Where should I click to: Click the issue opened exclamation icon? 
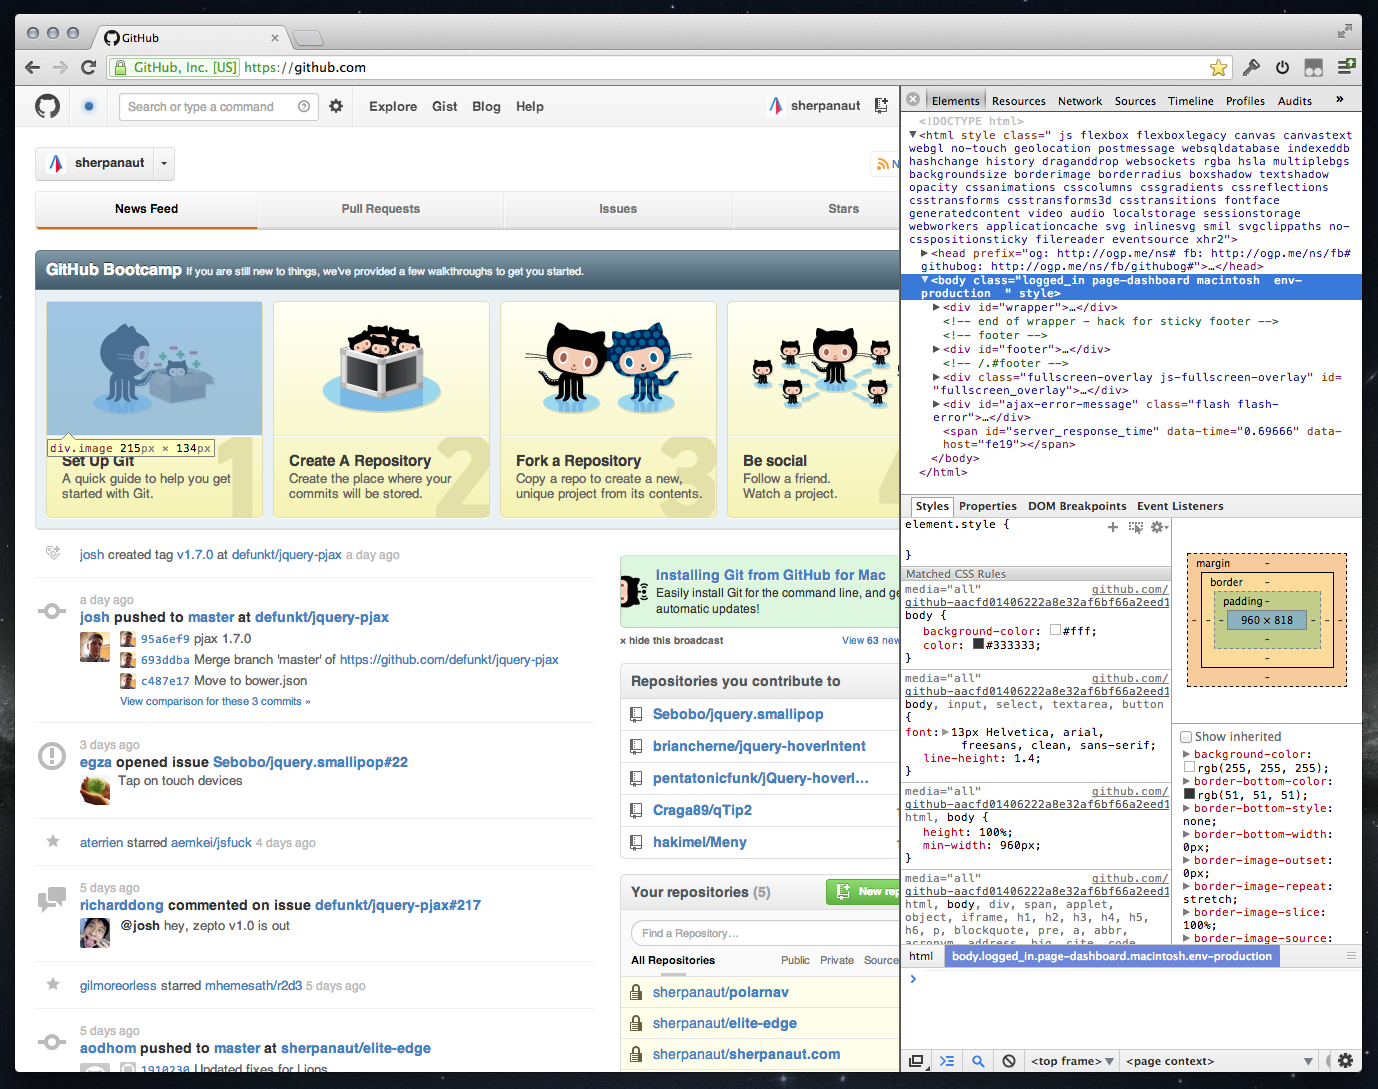tap(52, 756)
